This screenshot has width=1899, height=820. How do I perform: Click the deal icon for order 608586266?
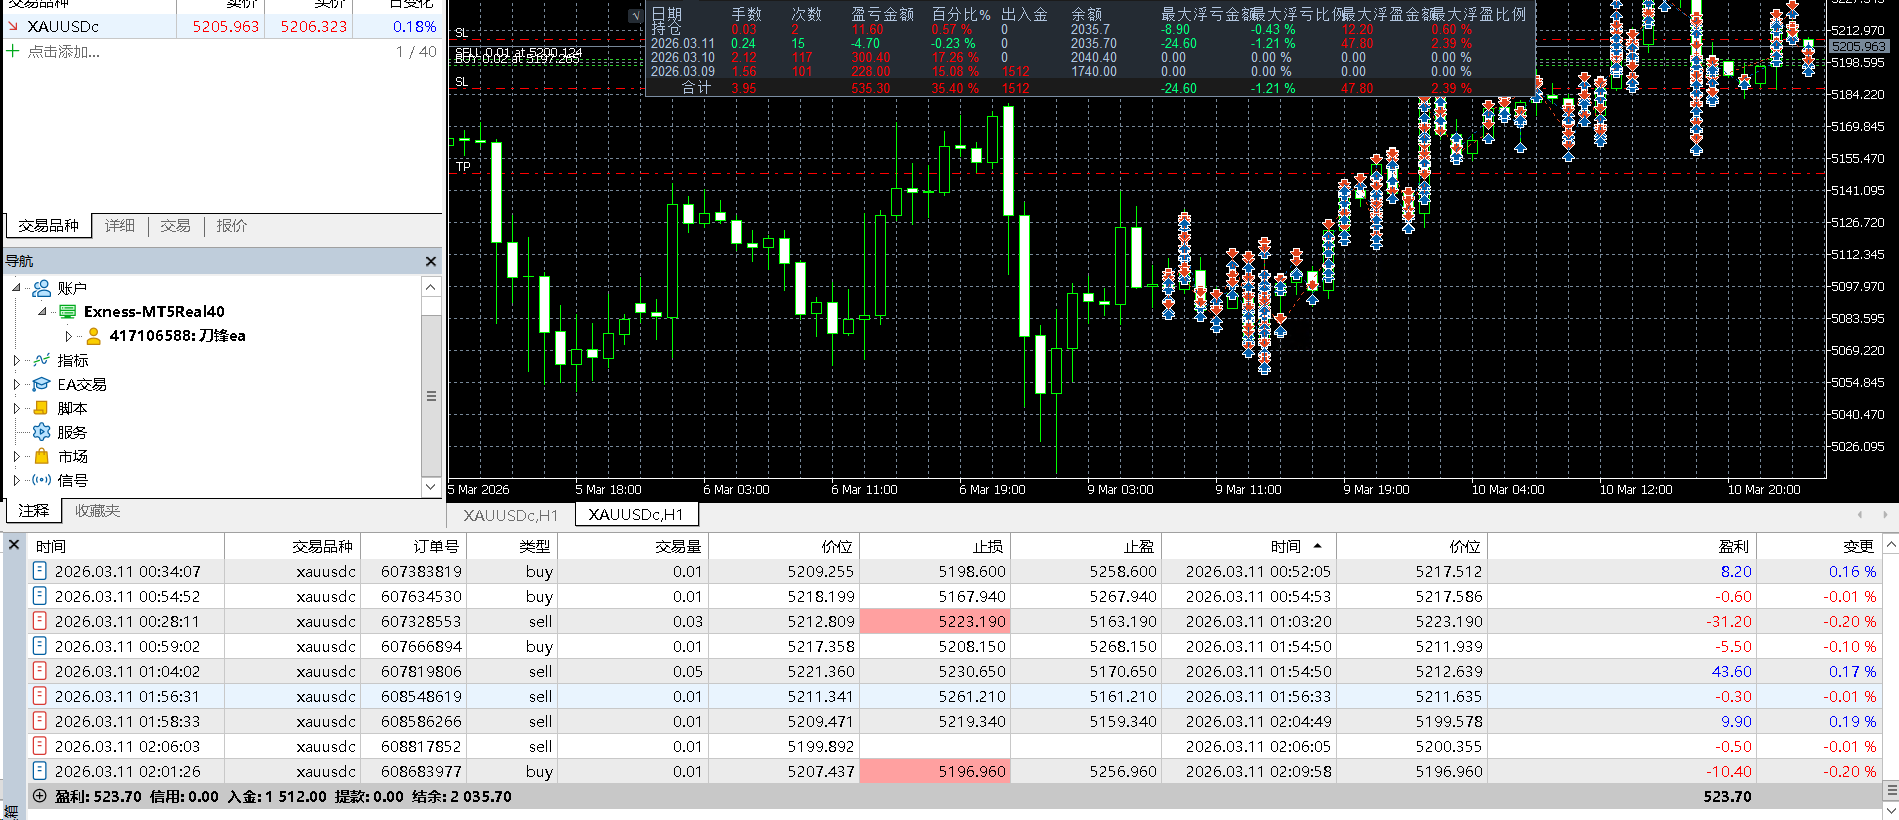[40, 721]
